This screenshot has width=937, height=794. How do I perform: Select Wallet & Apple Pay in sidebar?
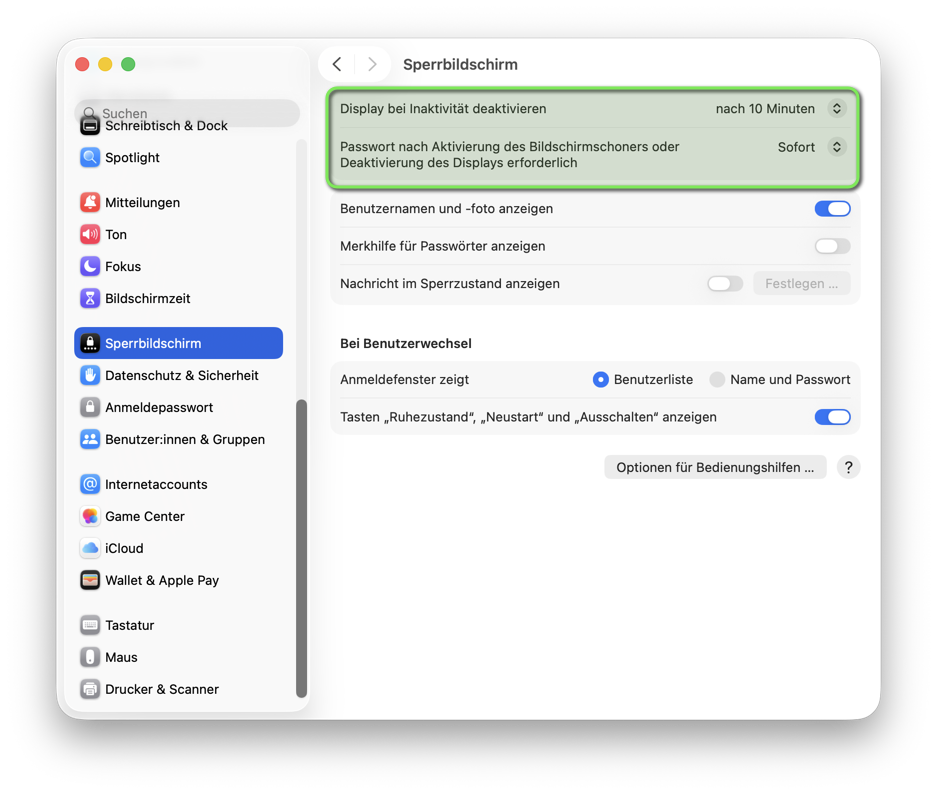(x=161, y=581)
